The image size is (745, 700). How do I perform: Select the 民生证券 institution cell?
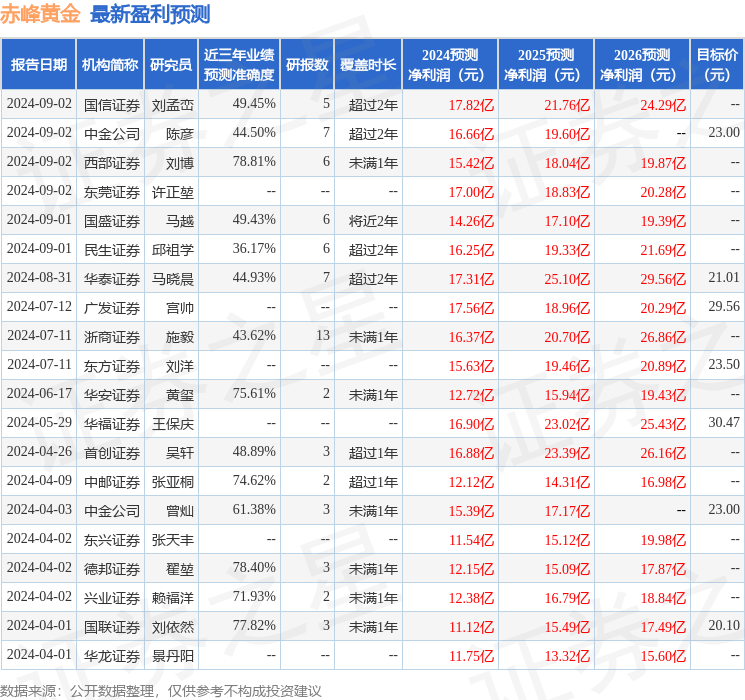point(112,250)
